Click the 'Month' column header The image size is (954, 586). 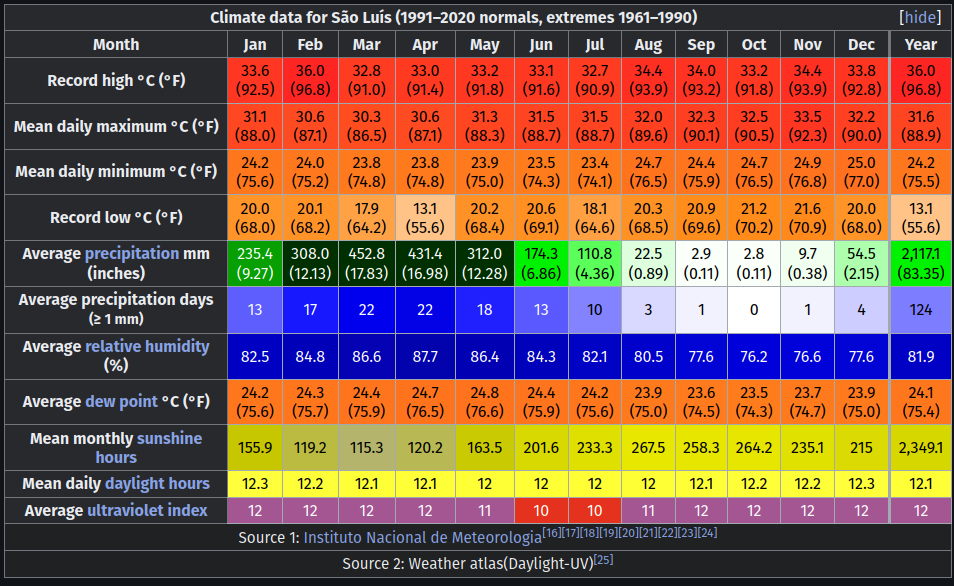[x=116, y=44]
